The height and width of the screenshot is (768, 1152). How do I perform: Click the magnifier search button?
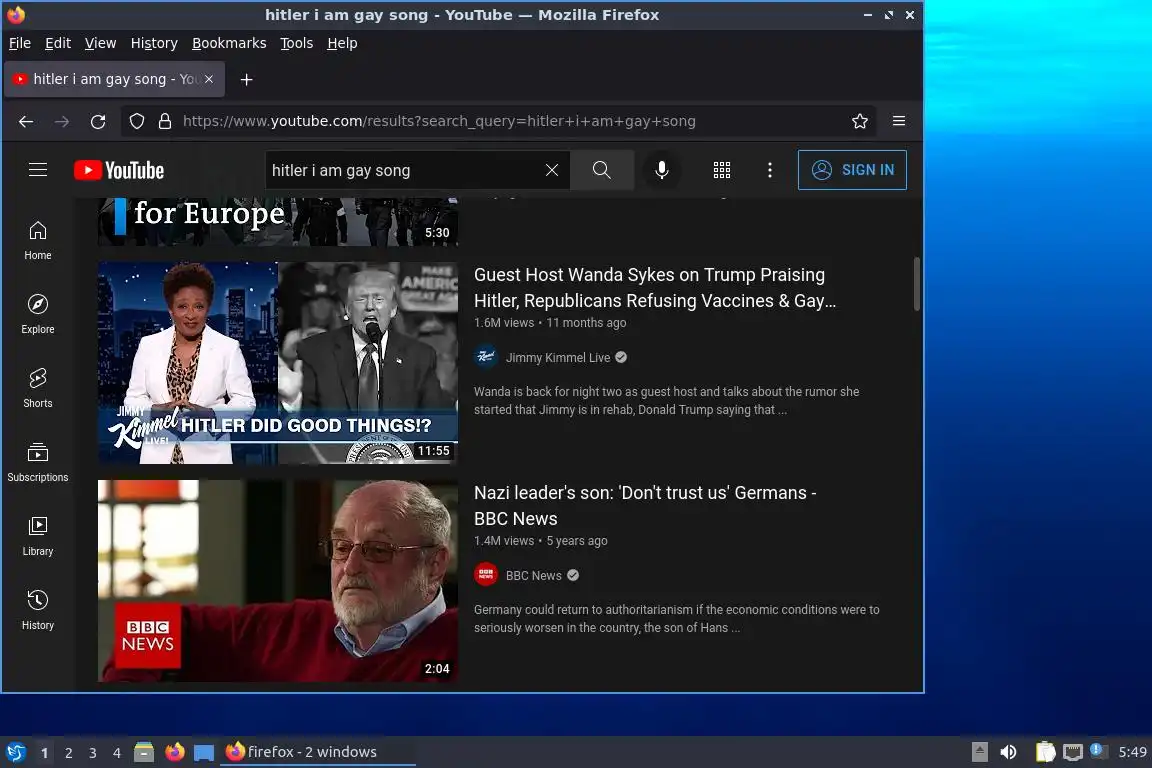coord(602,170)
